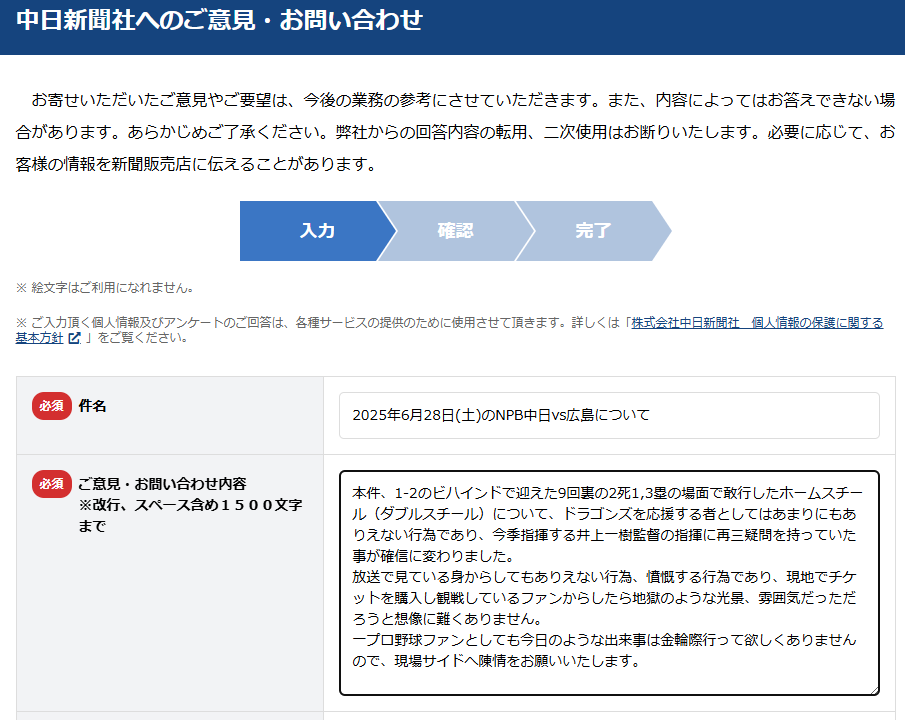Click the 中日新聞社へのご意見・お問い合わせ page heading
905x720 pixels.
[219, 20]
